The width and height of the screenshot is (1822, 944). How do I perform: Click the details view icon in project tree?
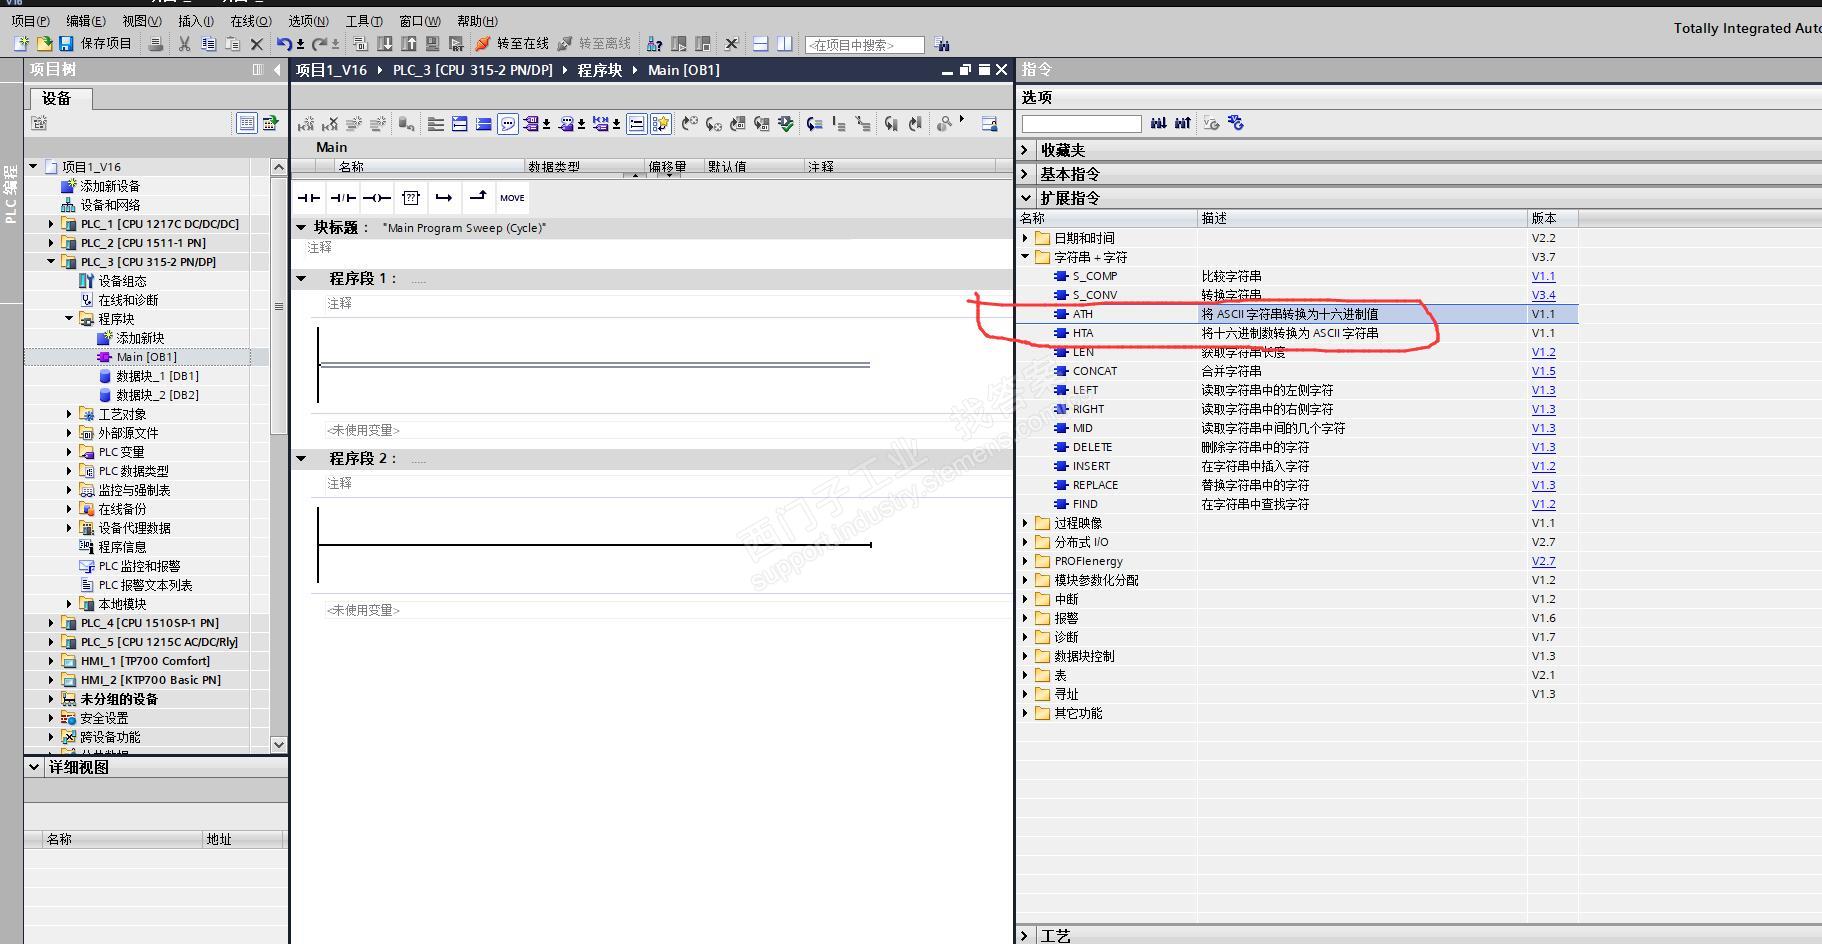246,123
